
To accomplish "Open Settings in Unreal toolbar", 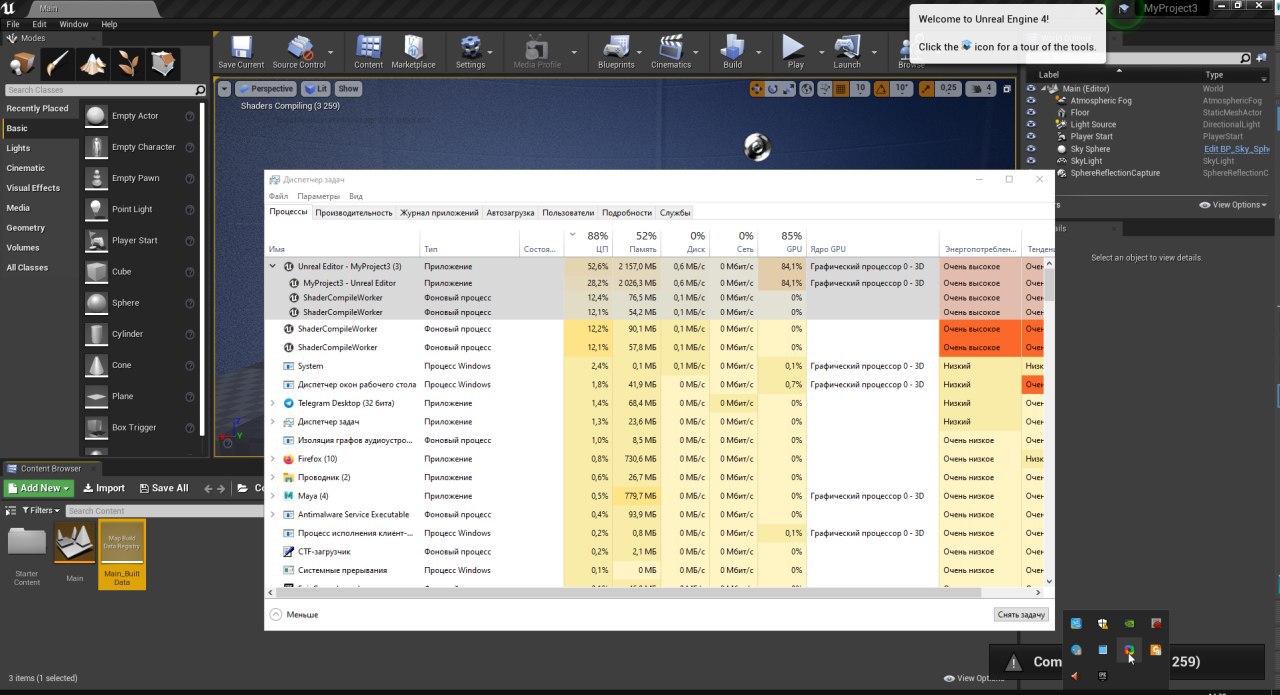I will (x=470, y=52).
